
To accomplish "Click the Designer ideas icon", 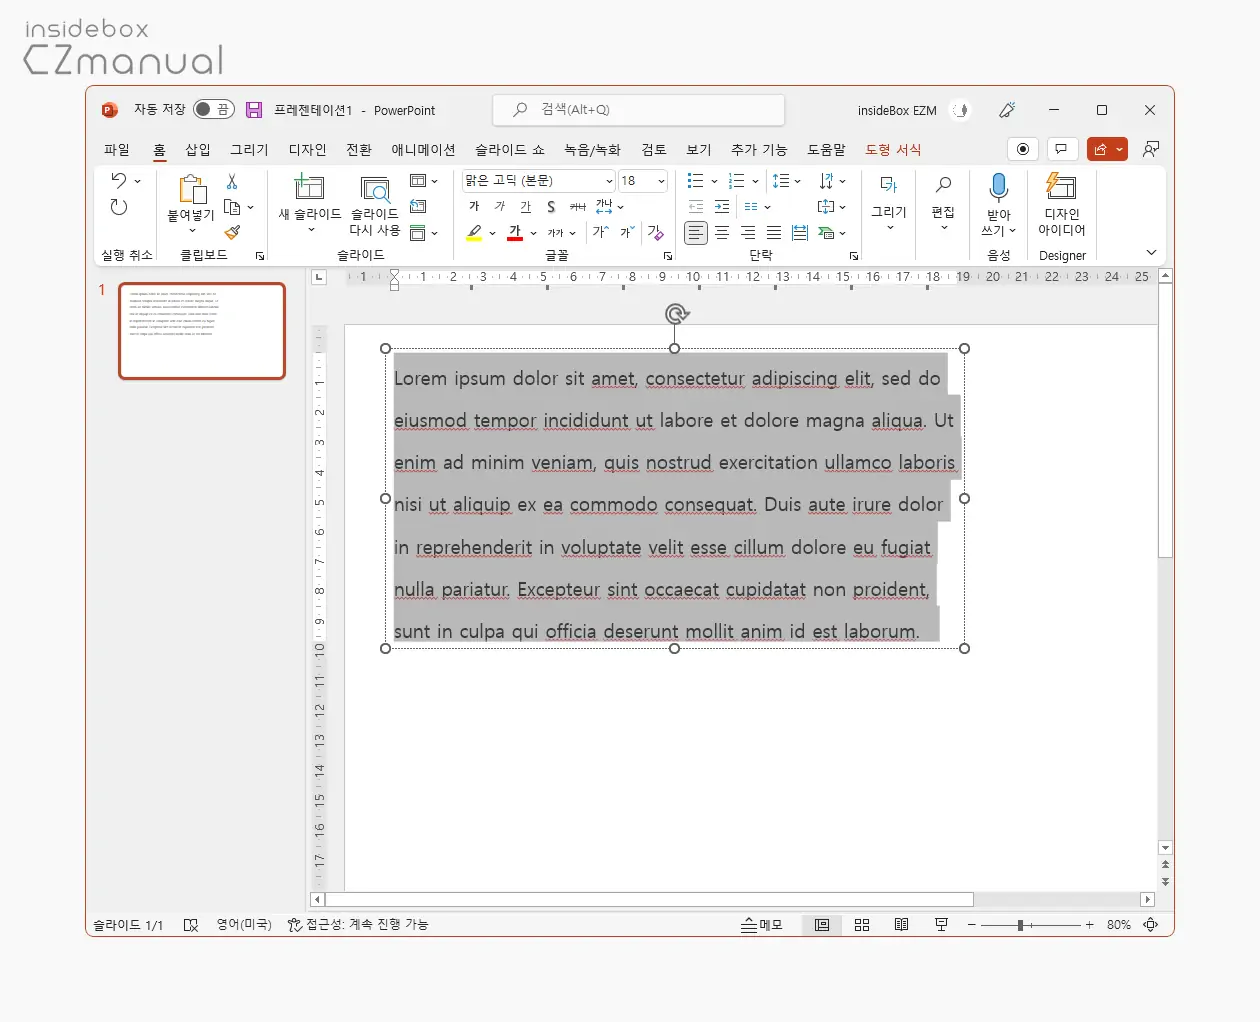I will tap(1061, 187).
